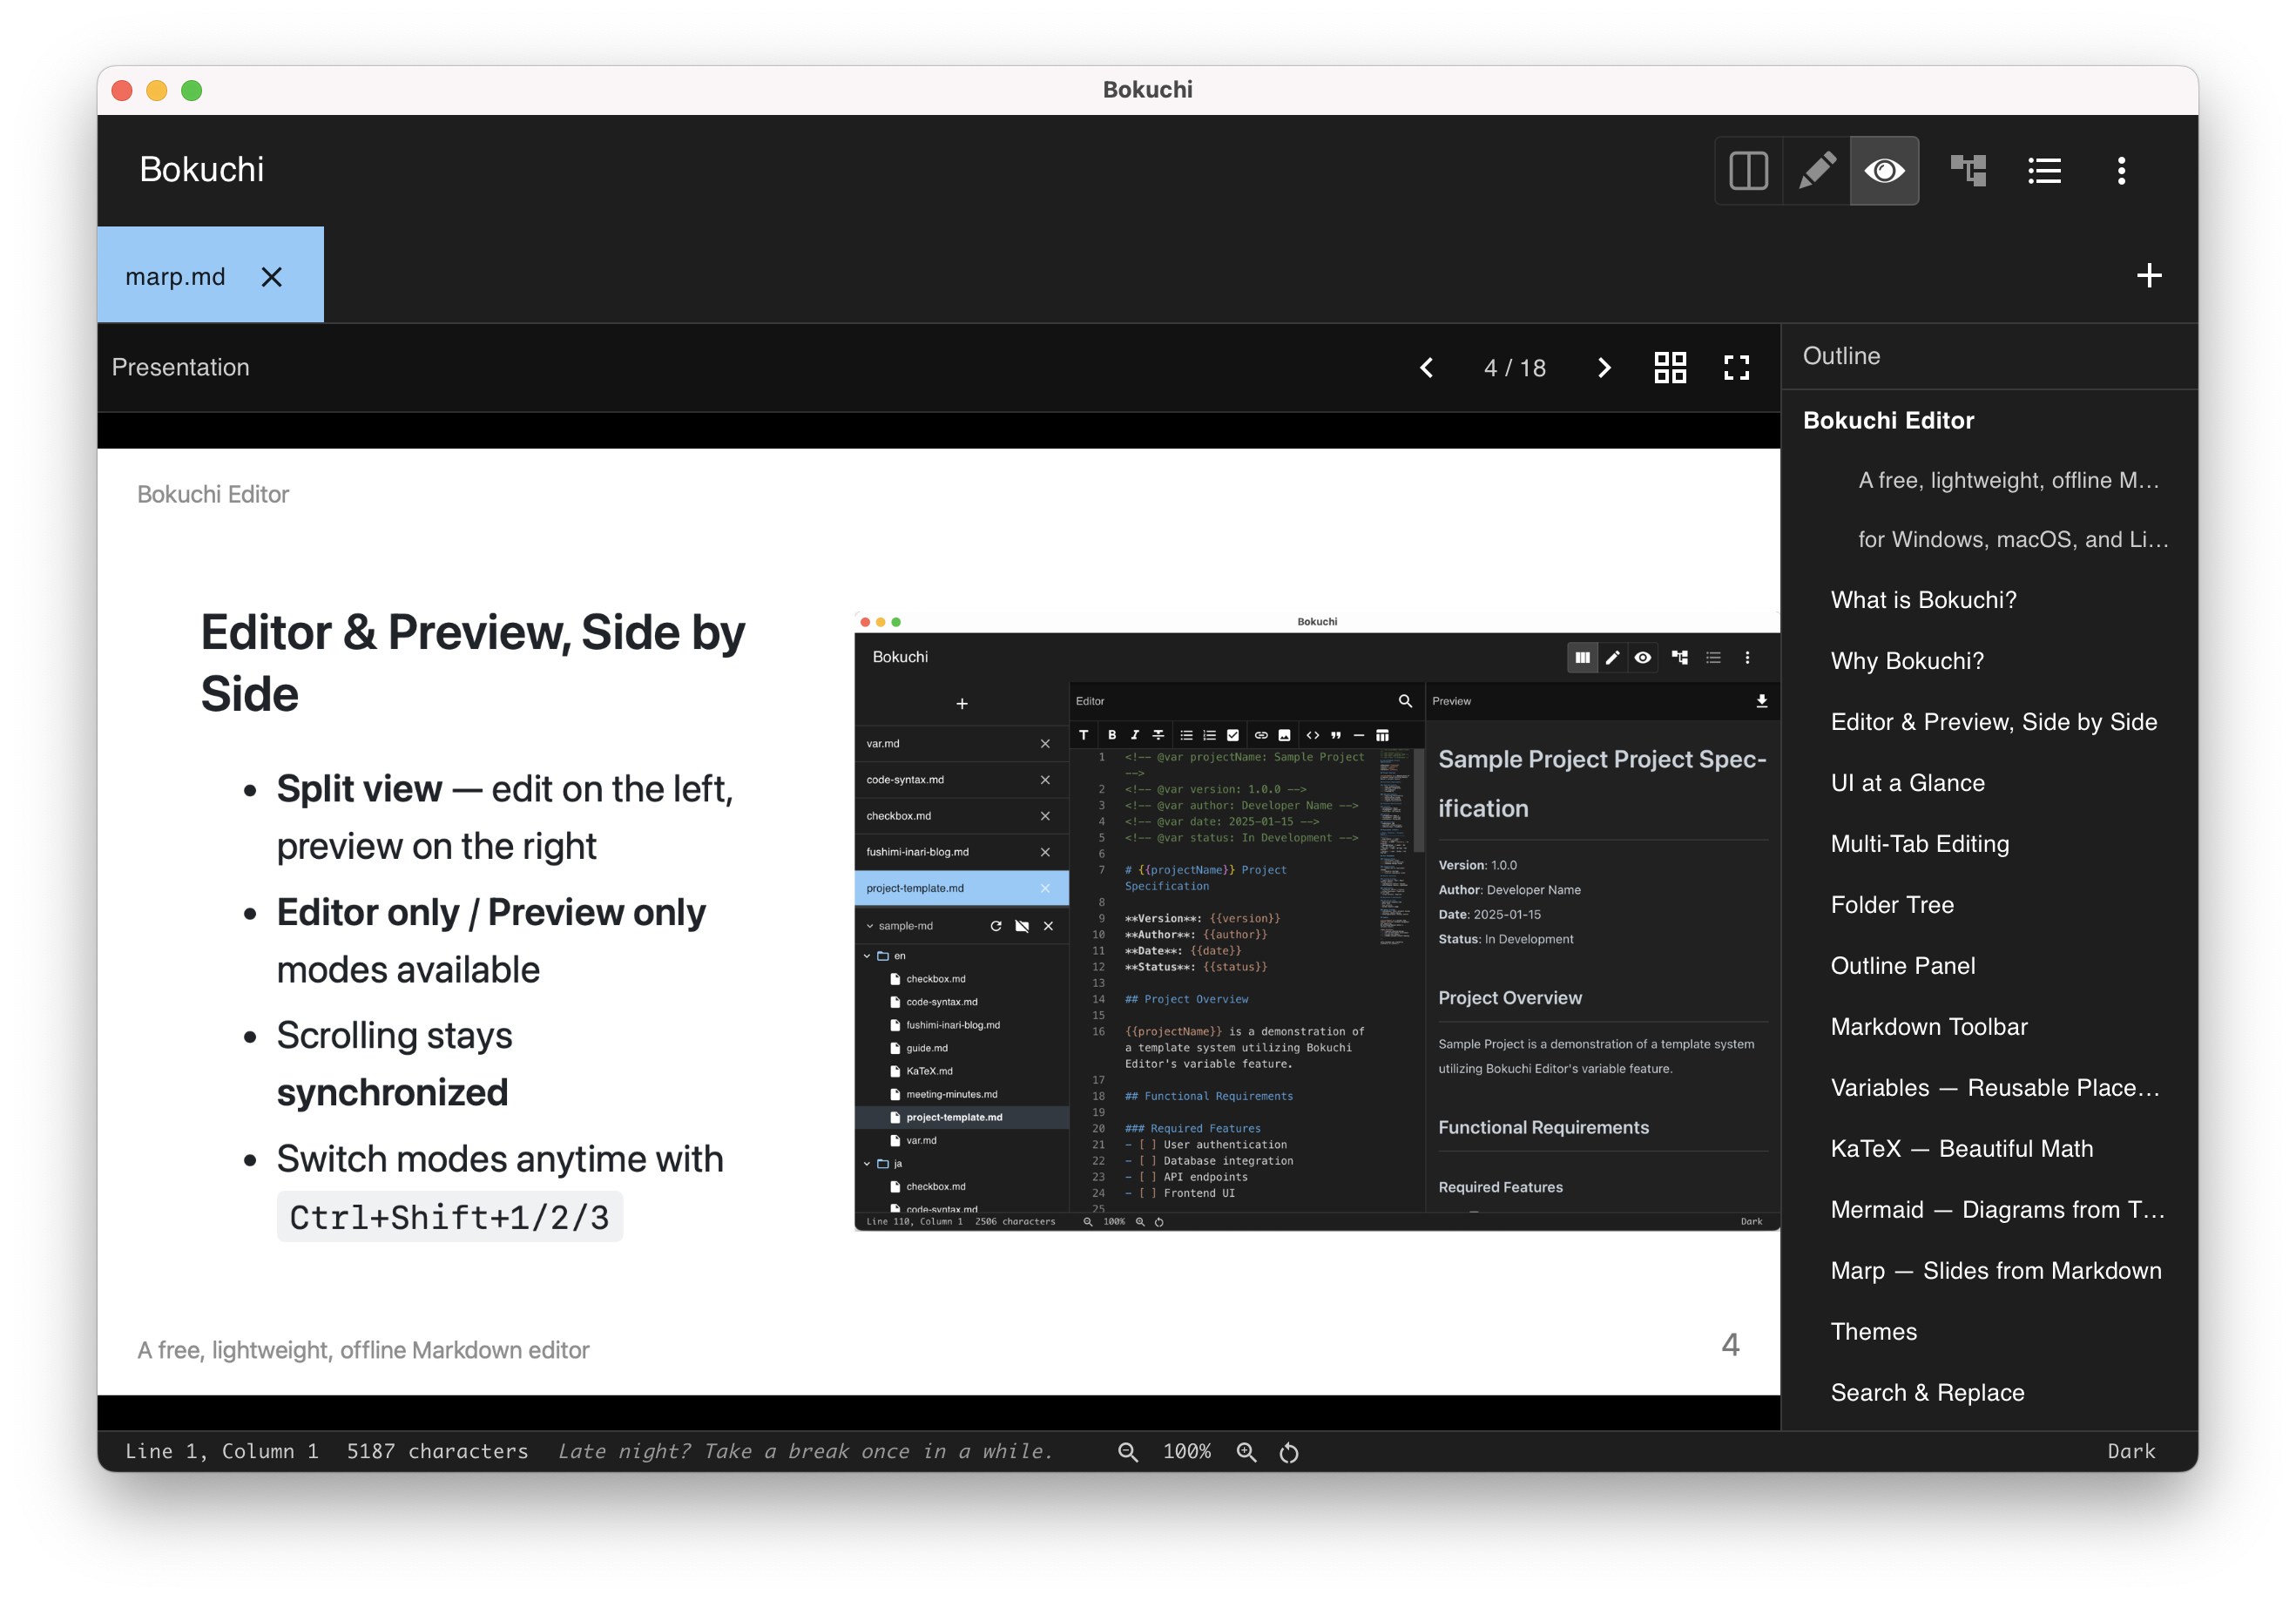
Task: Switch to preview-only mode (eye icon)
Action: tap(1884, 171)
